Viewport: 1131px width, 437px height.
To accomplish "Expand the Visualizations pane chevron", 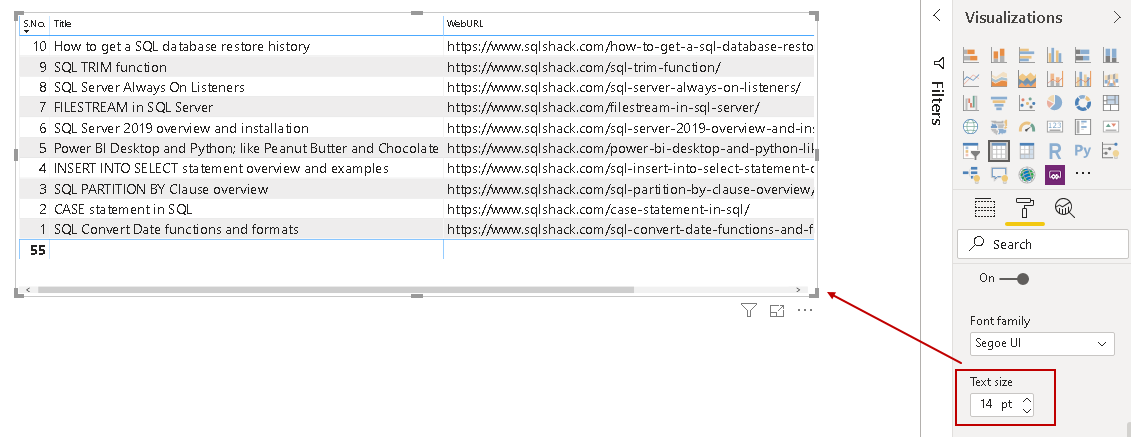I will point(1117,17).
